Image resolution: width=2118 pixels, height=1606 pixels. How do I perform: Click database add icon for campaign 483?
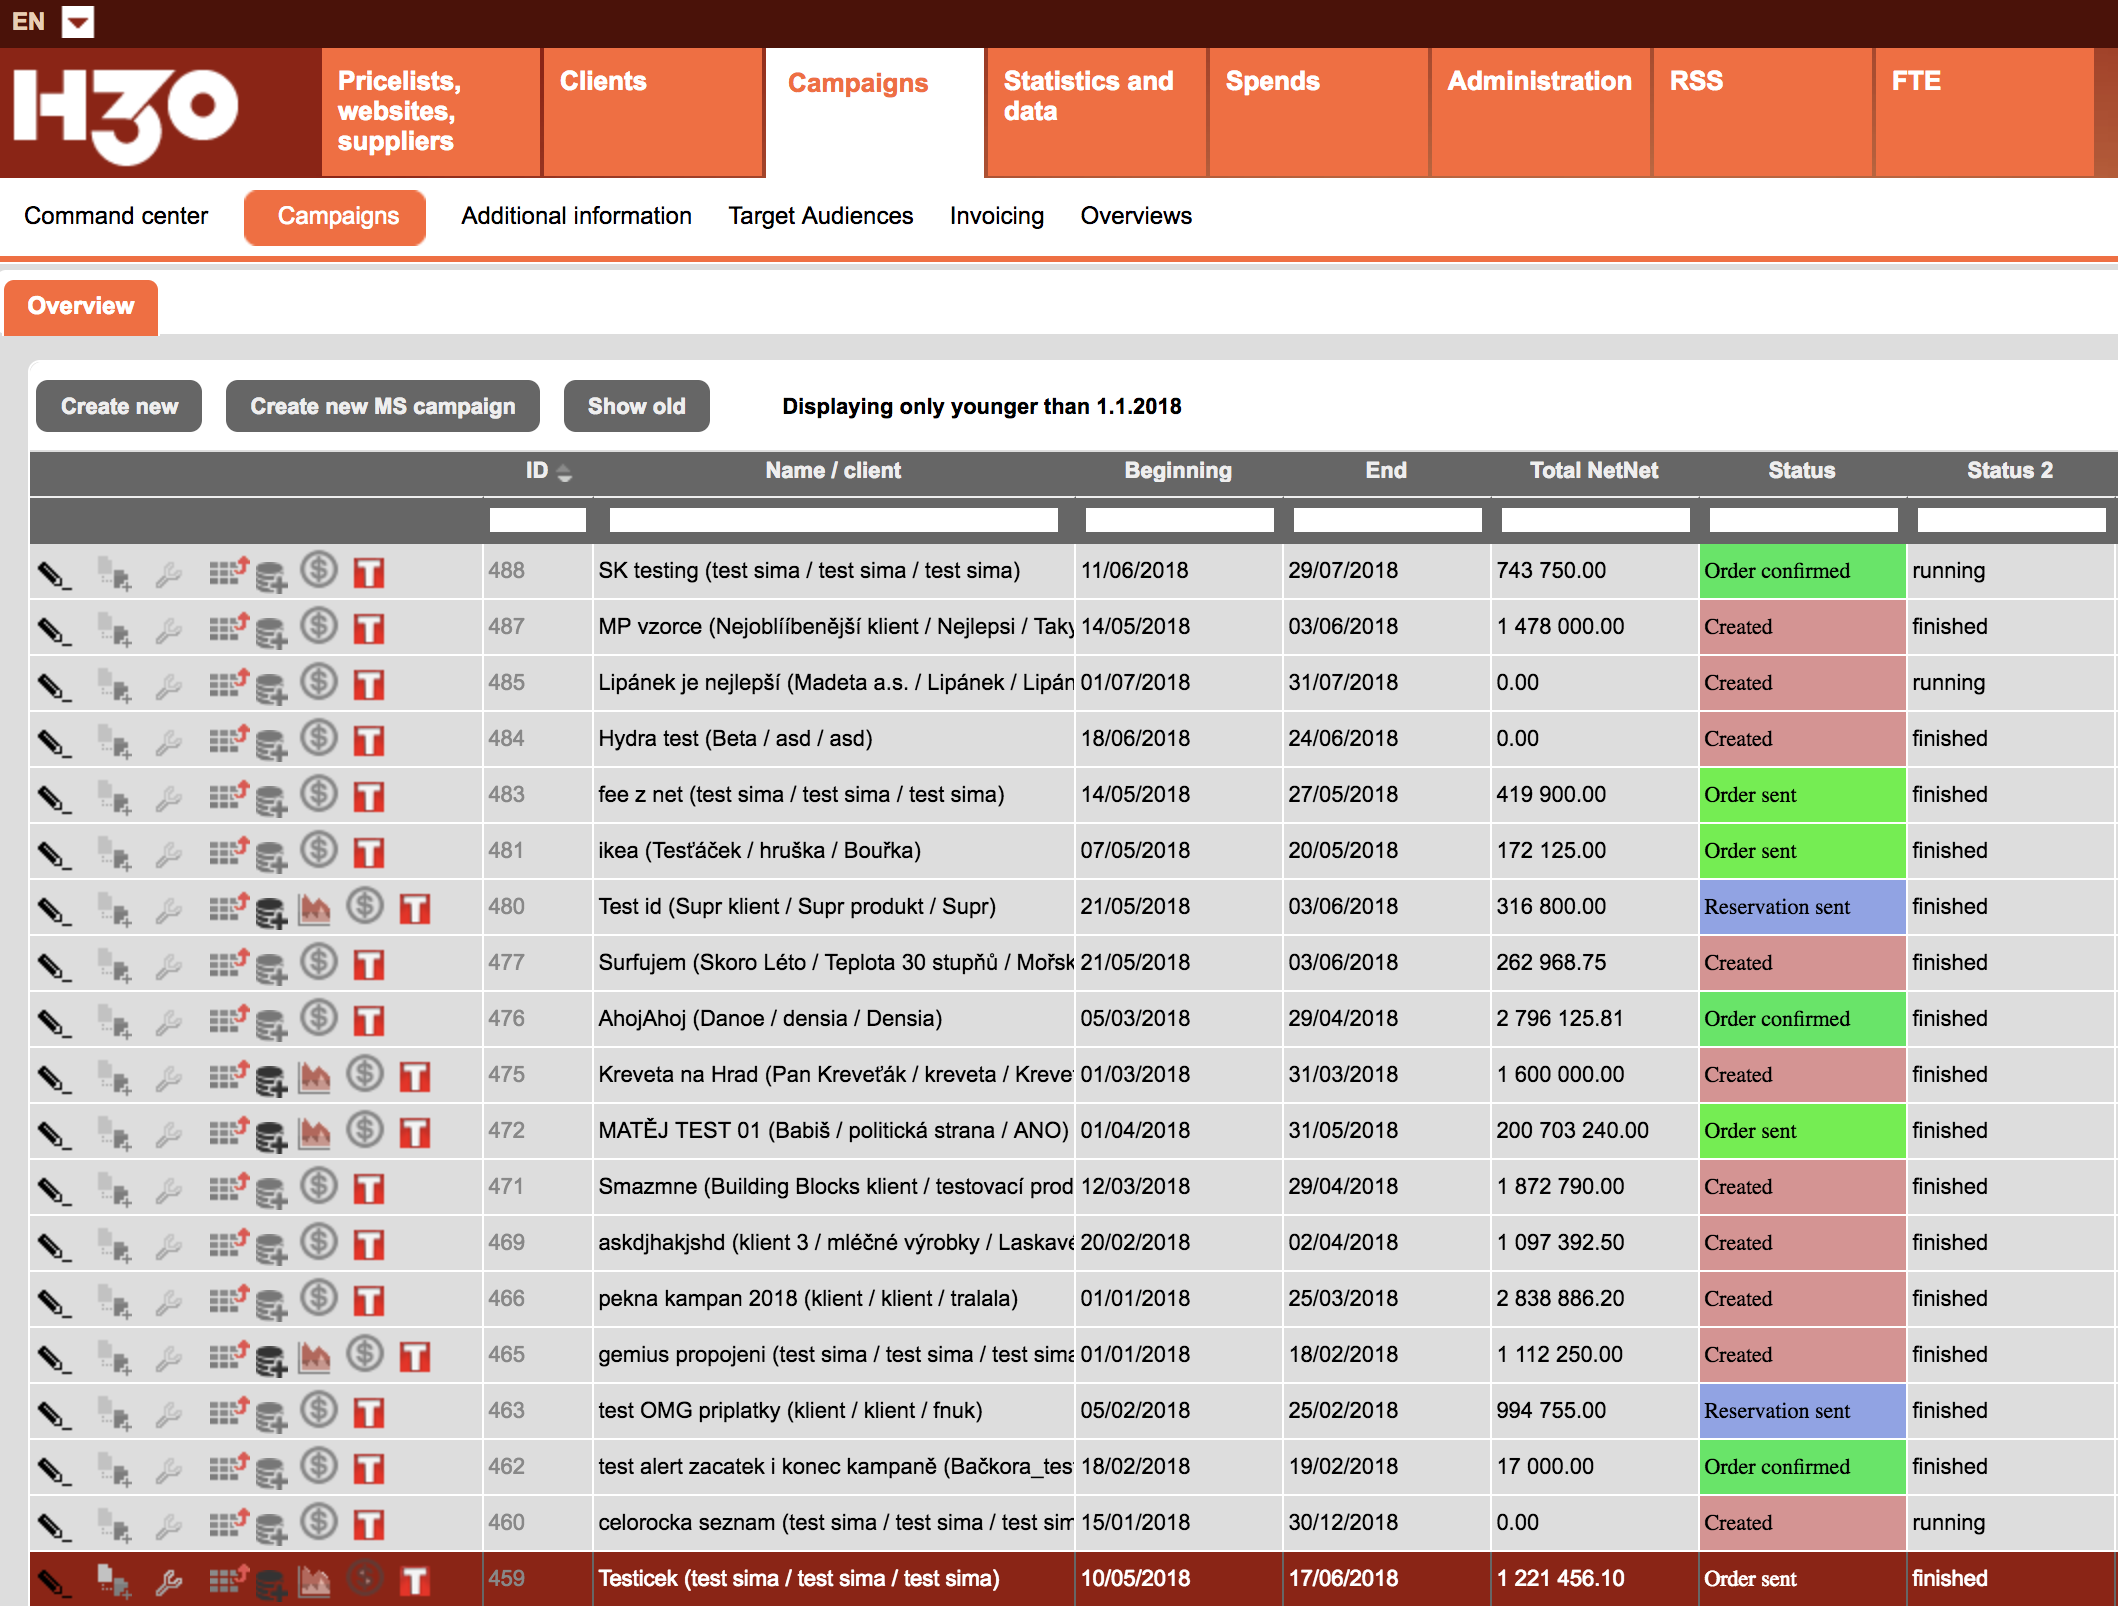click(270, 800)
